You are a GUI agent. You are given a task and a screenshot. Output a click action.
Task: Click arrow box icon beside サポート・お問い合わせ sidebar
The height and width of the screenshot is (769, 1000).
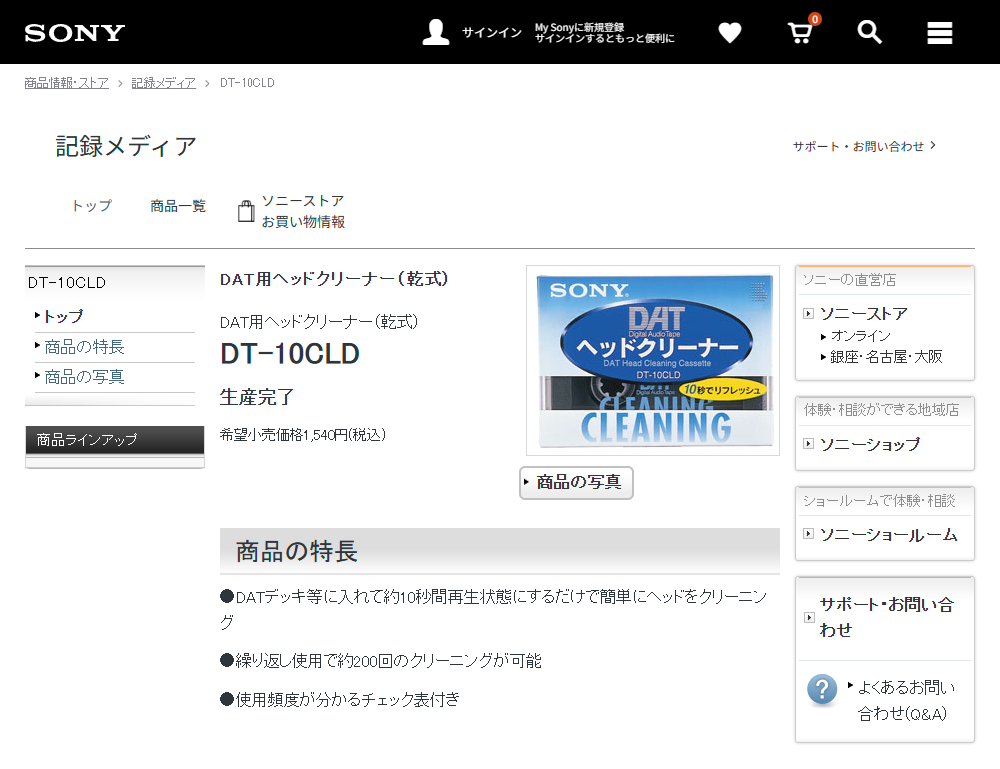click(809, 617)
